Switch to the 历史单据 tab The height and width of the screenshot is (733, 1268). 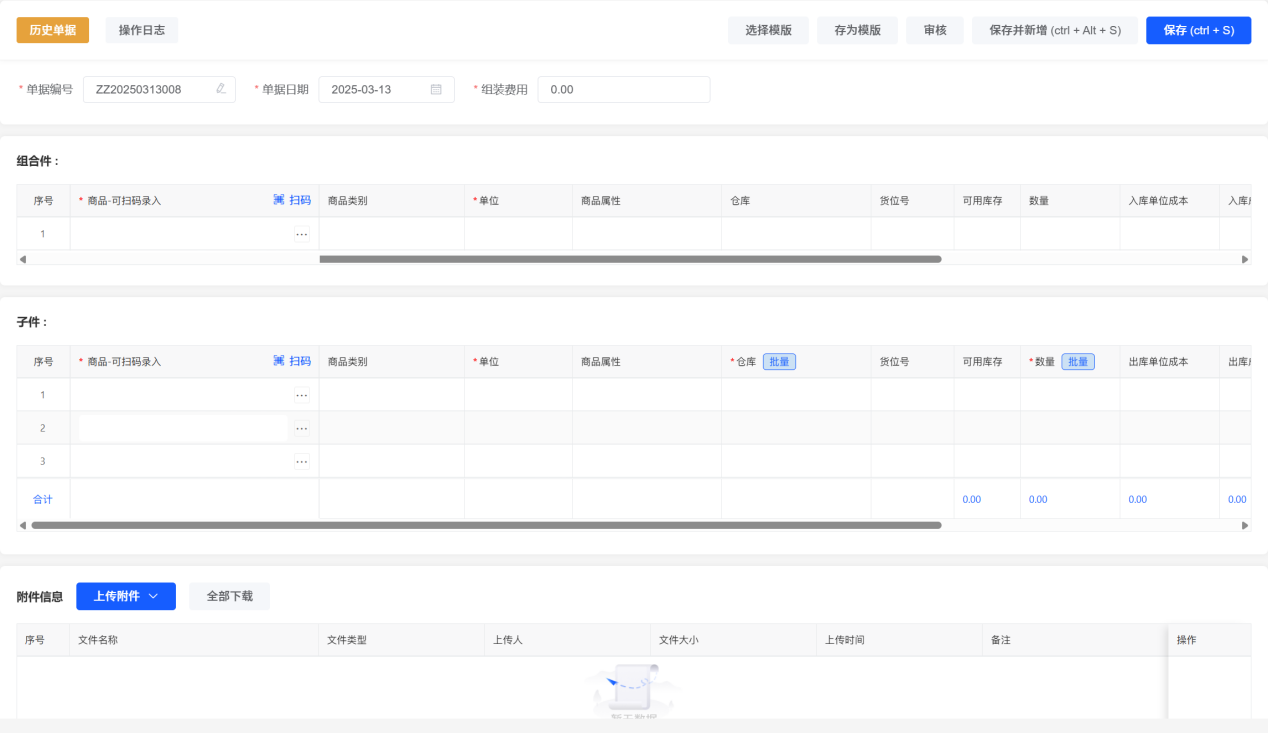click(53, 30)
